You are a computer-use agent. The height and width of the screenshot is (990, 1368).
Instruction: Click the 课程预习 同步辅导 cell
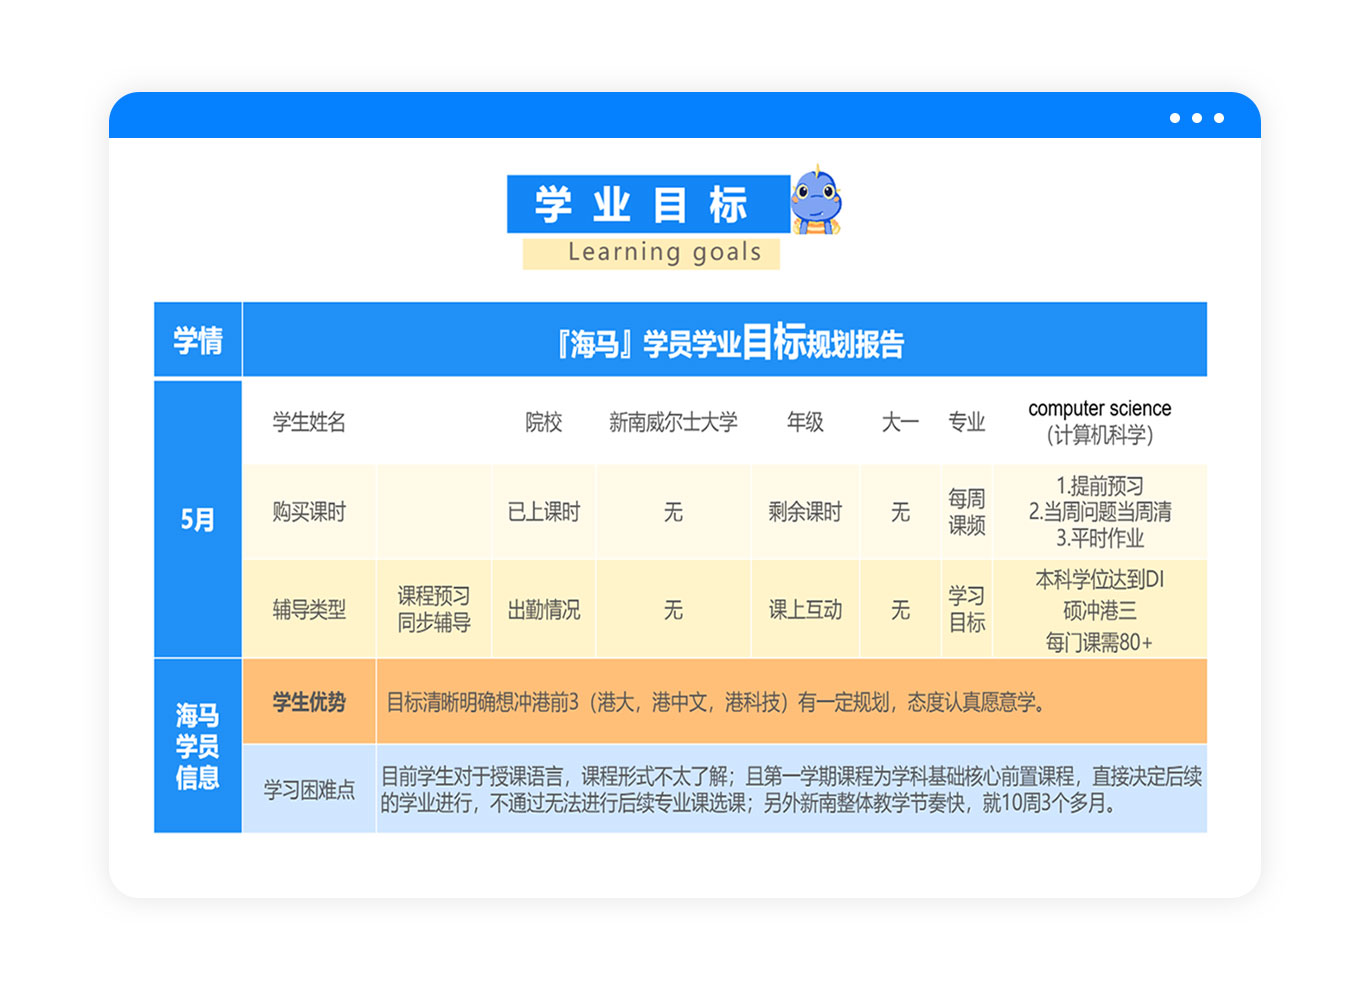[x=433, y=609]
